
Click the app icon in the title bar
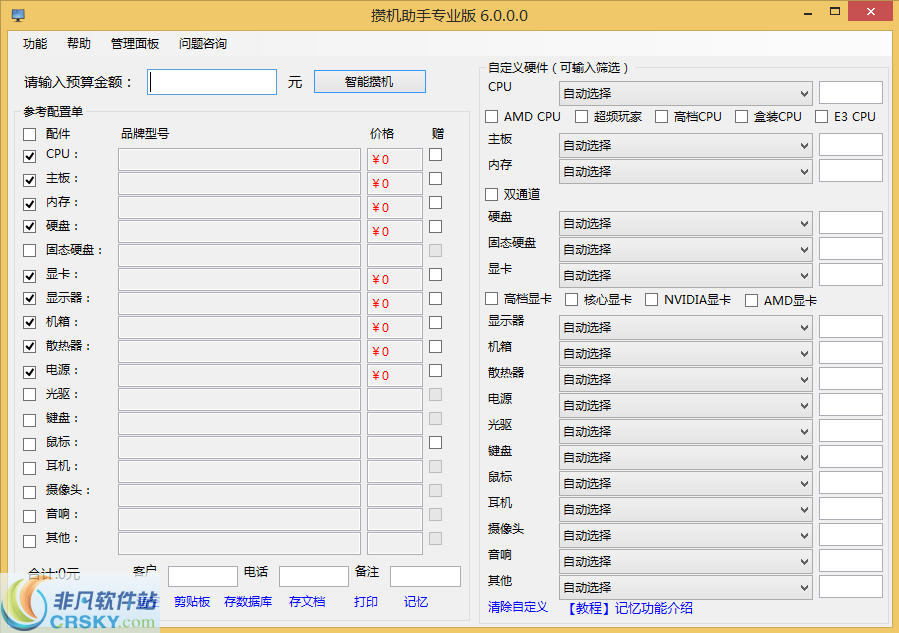pyautogui.click(x=17, y=16)
